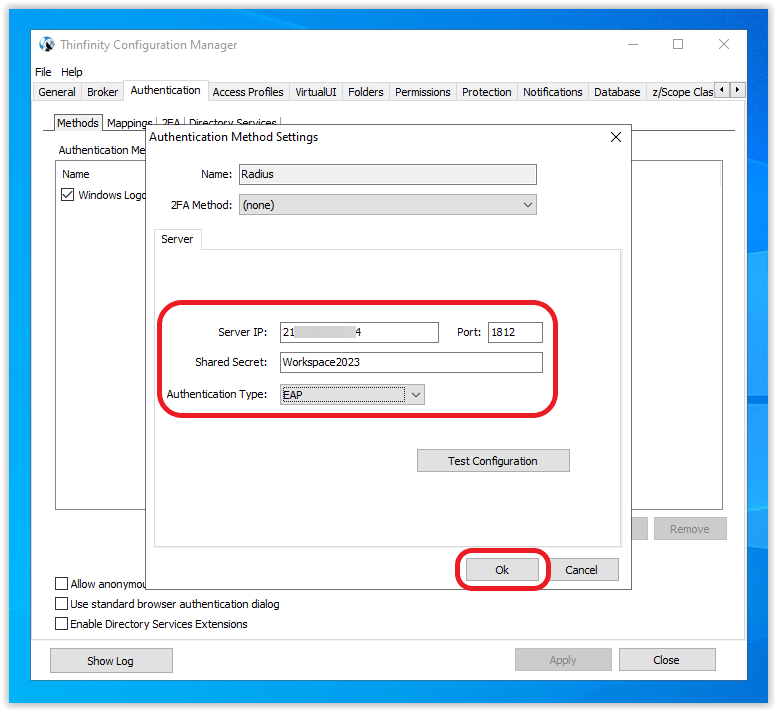Select the Authentication tab
776x711 pixels.
[x=166, y=90]
